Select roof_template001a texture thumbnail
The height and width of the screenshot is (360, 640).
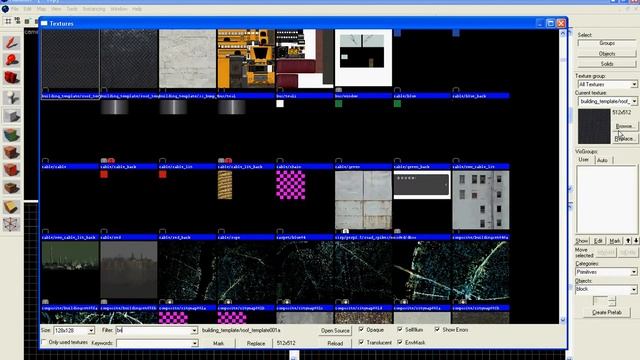tap(70, 59)
